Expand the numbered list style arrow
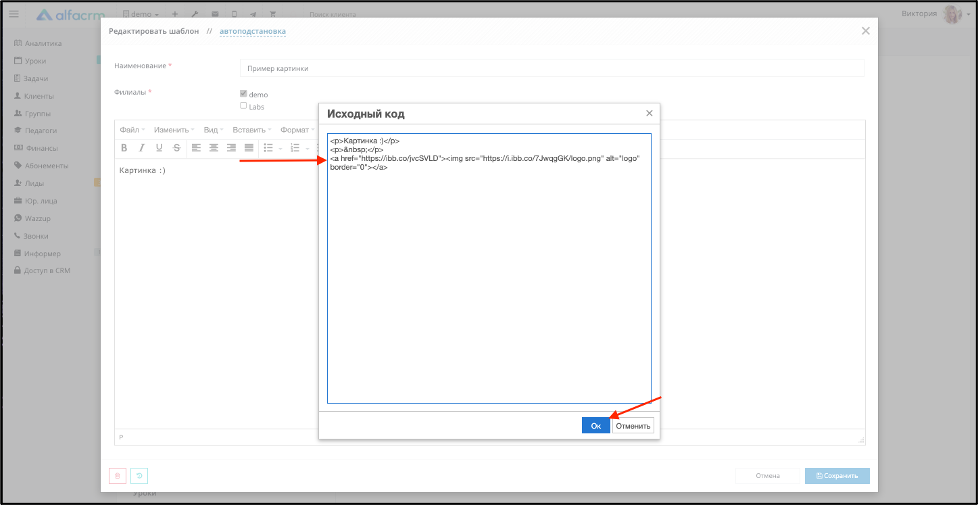The width and height of the screenshot is (979, 506). click(307, 148)
